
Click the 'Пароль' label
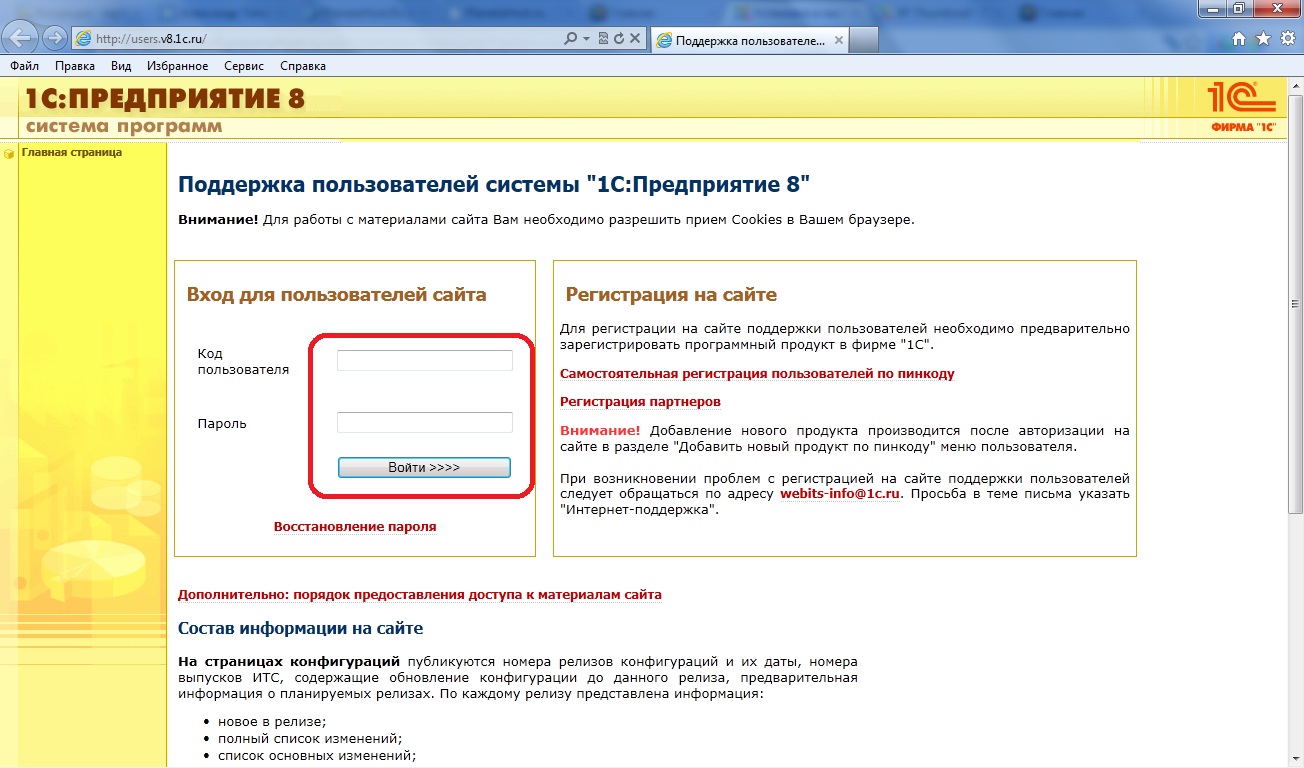click(x=222, y=423)
